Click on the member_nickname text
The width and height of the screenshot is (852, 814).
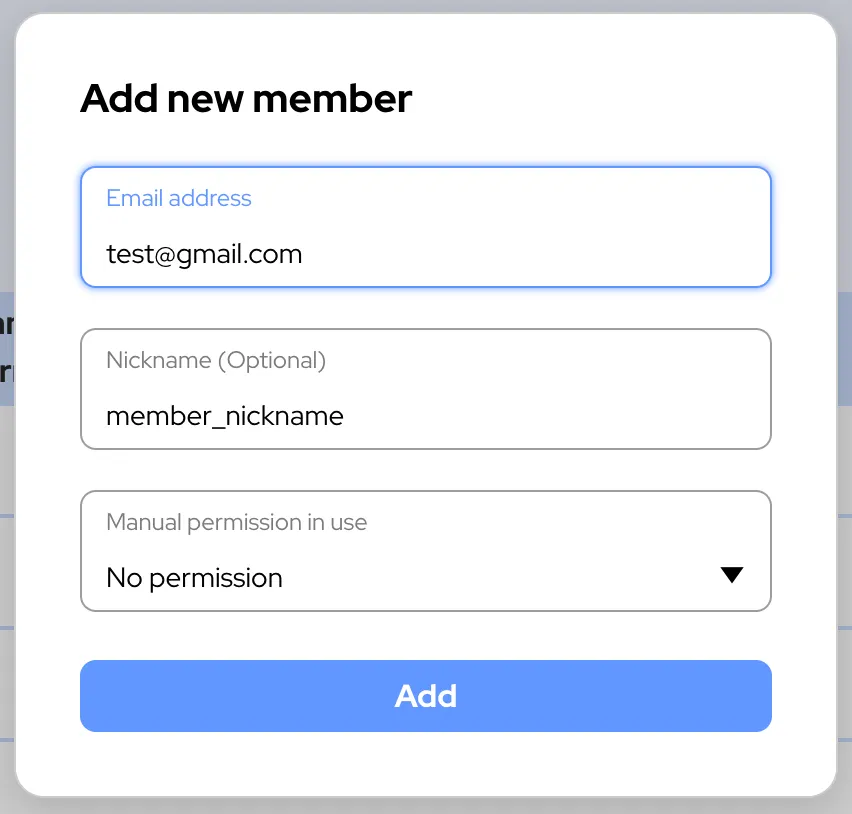225,416
